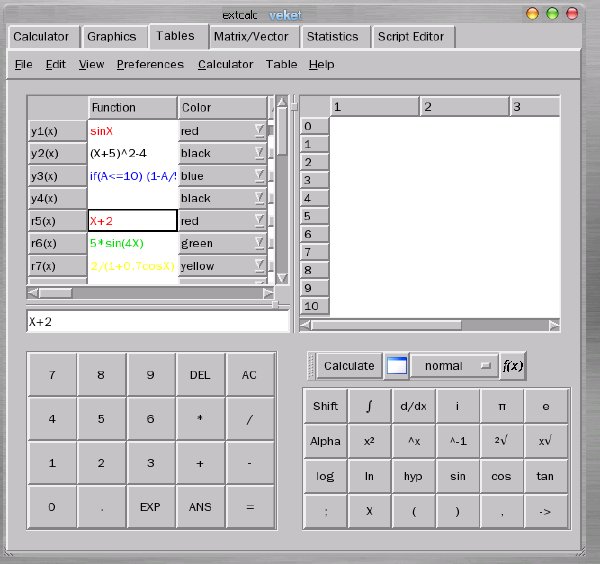Switch to the Graphics tab

point(112,37)
